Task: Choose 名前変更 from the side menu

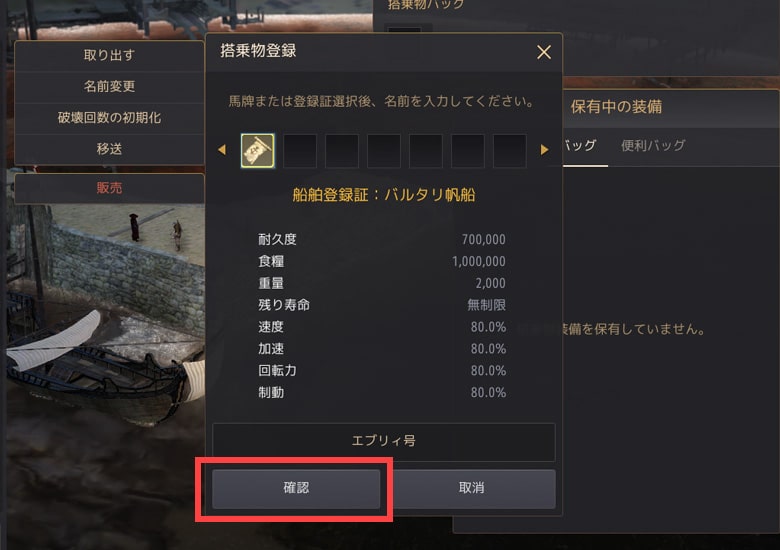Action: [109, 87]
